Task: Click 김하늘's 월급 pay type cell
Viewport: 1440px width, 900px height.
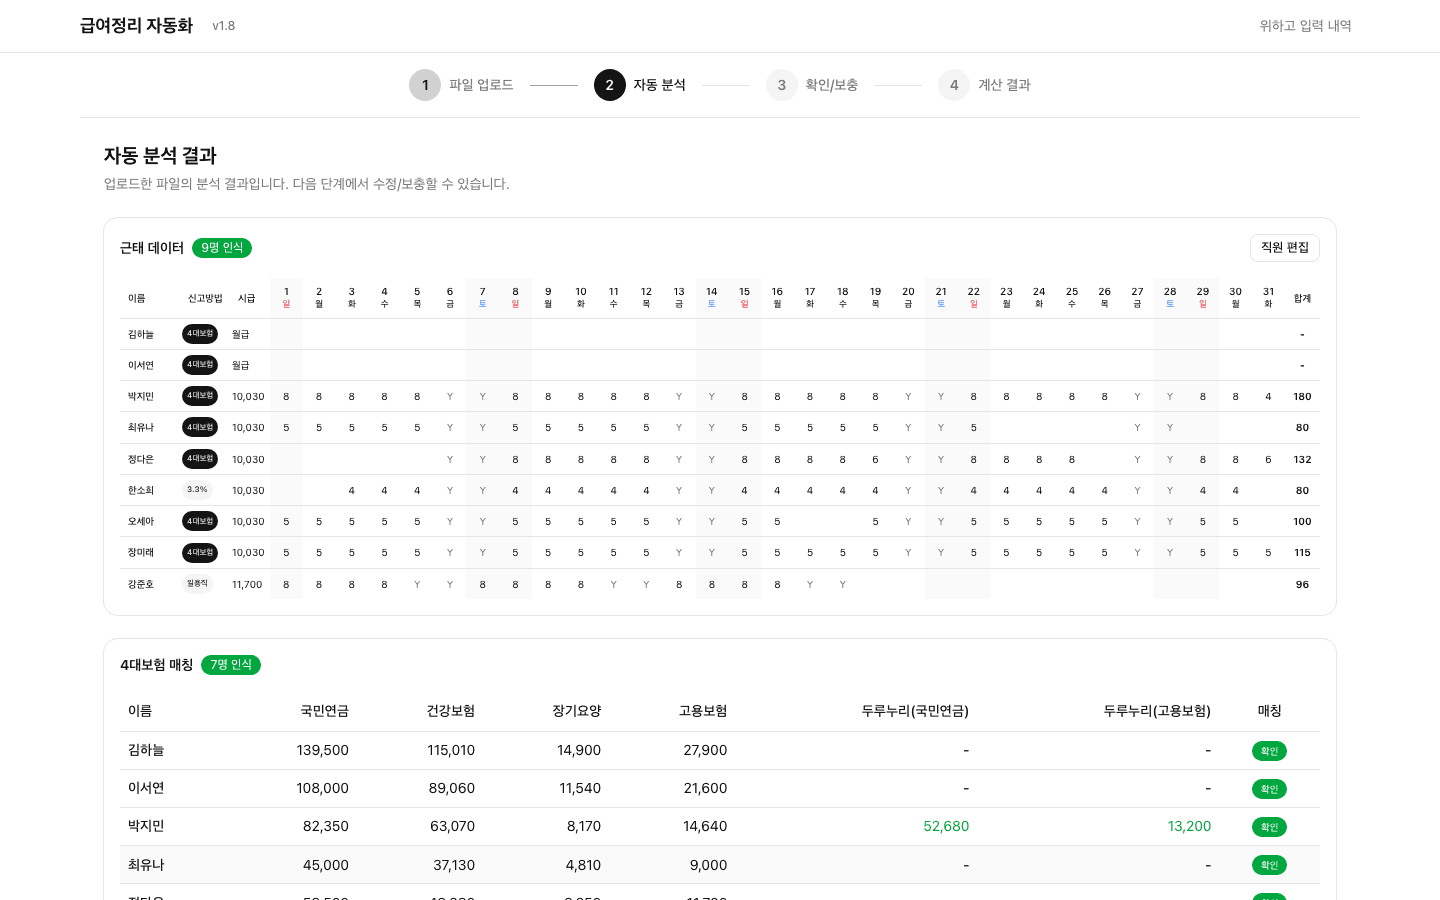Action: (x=240, y=334)
